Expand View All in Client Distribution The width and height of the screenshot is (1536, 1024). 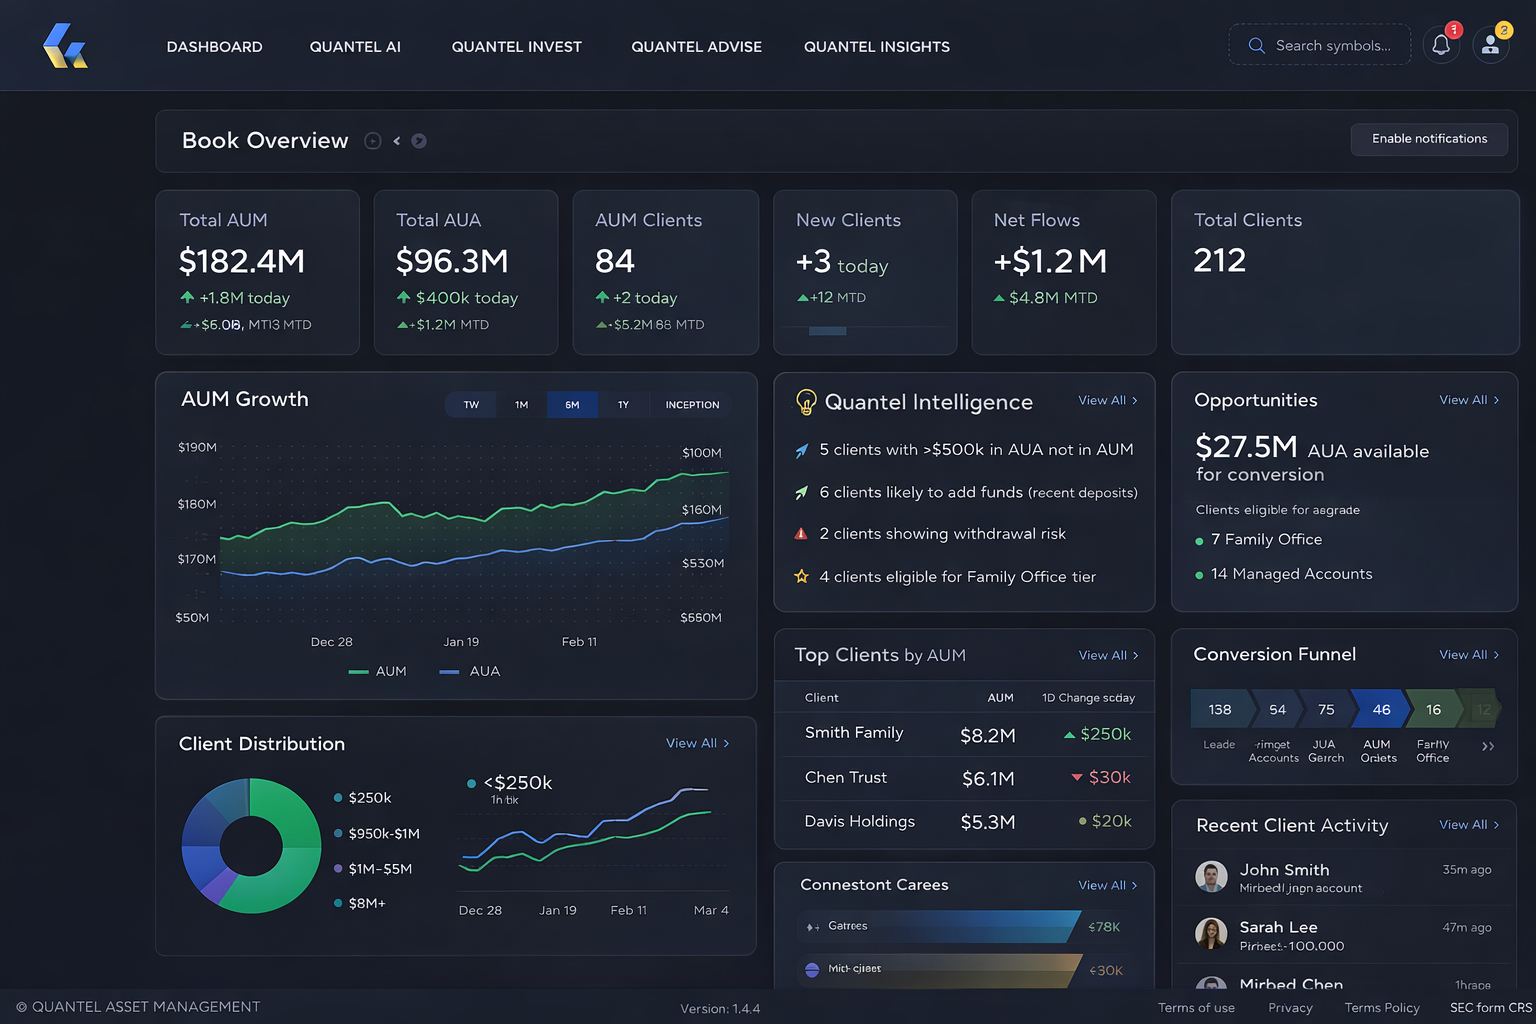pyautogui.click(x=696, y=743)
